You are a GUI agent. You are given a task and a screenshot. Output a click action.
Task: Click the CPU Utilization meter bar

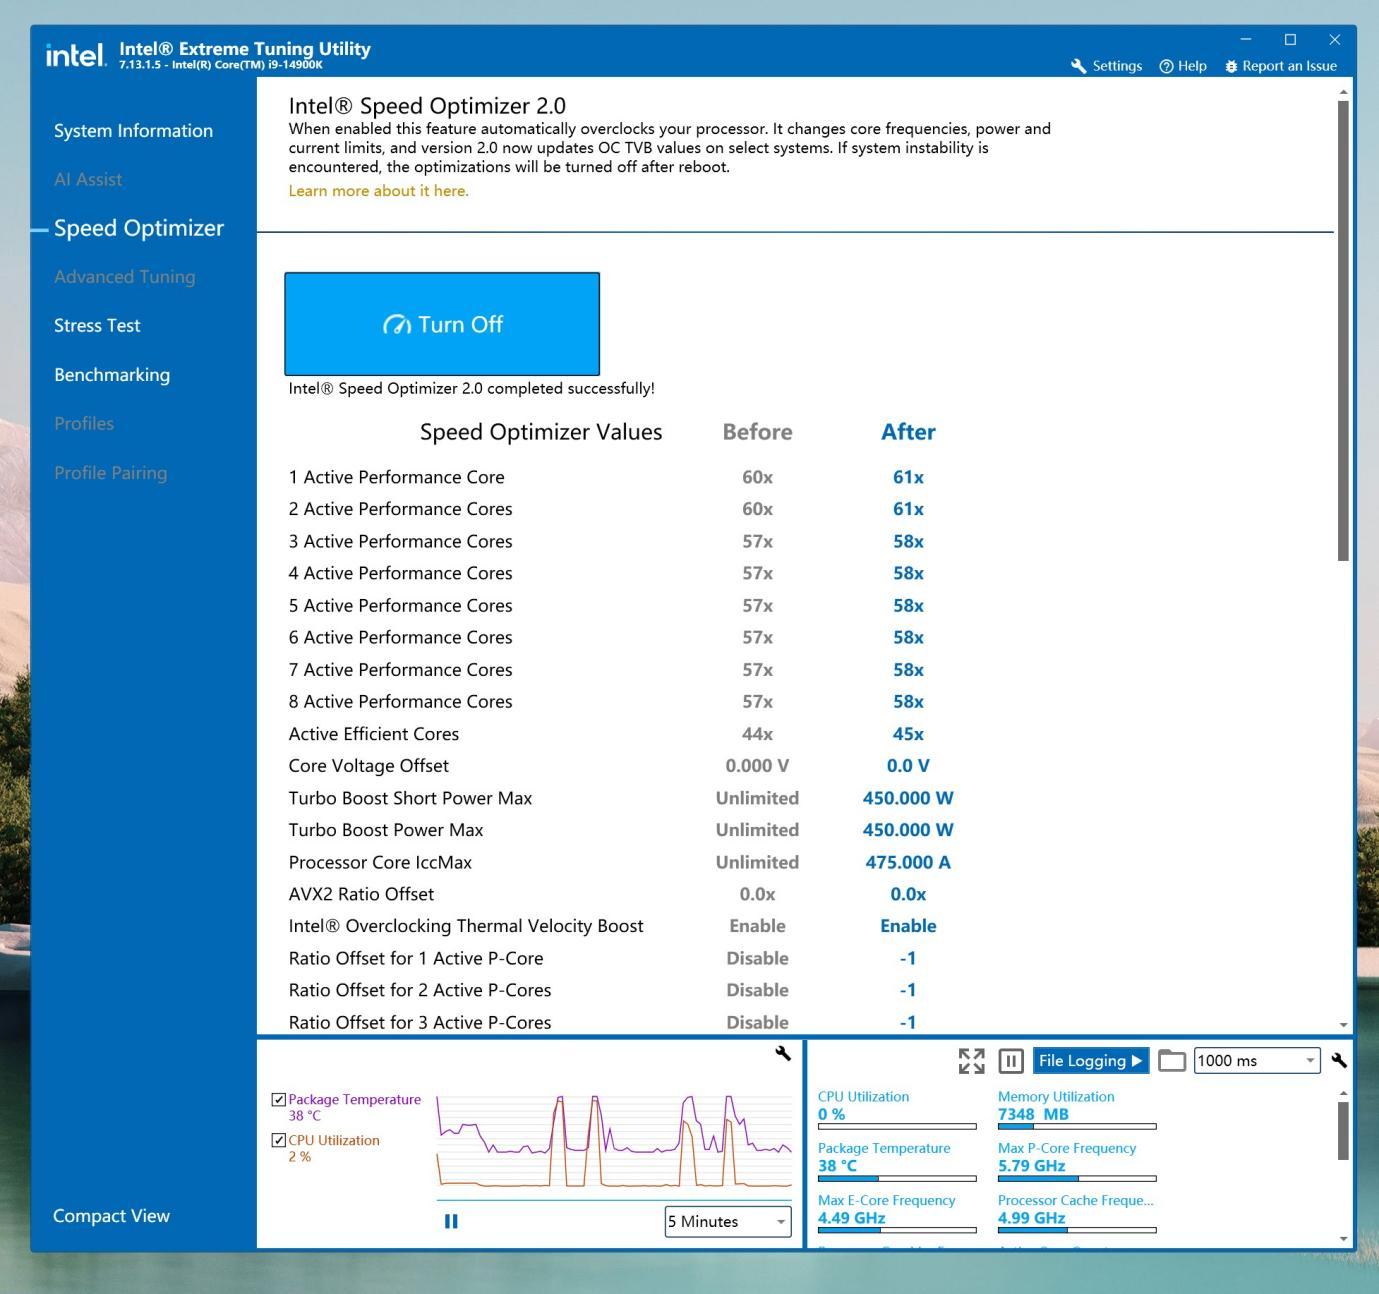(x=897, y=1126)
